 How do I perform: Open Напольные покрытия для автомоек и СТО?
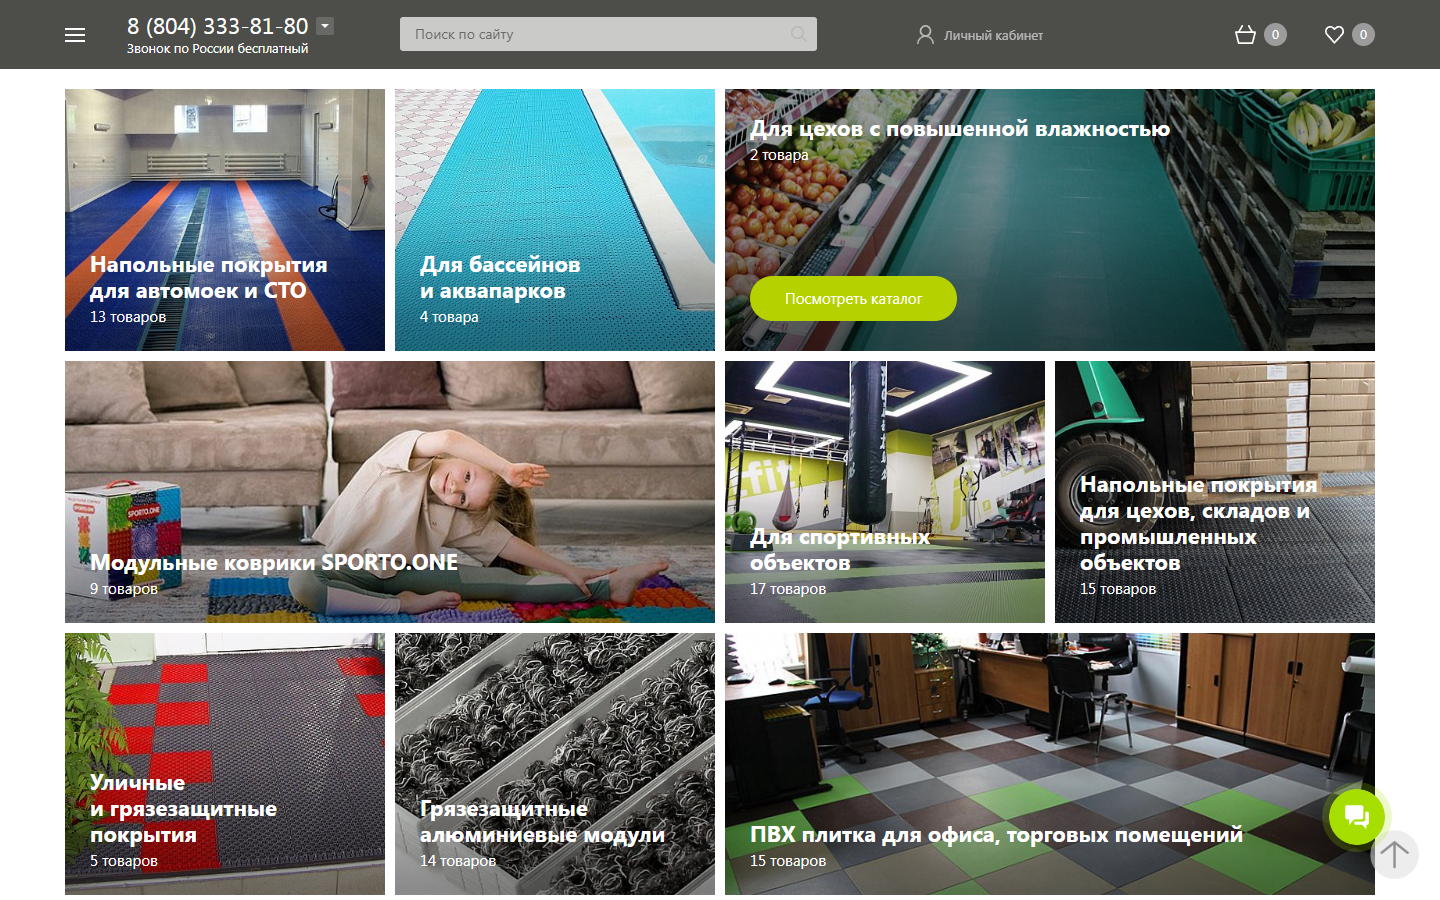(x=225, y=220)
